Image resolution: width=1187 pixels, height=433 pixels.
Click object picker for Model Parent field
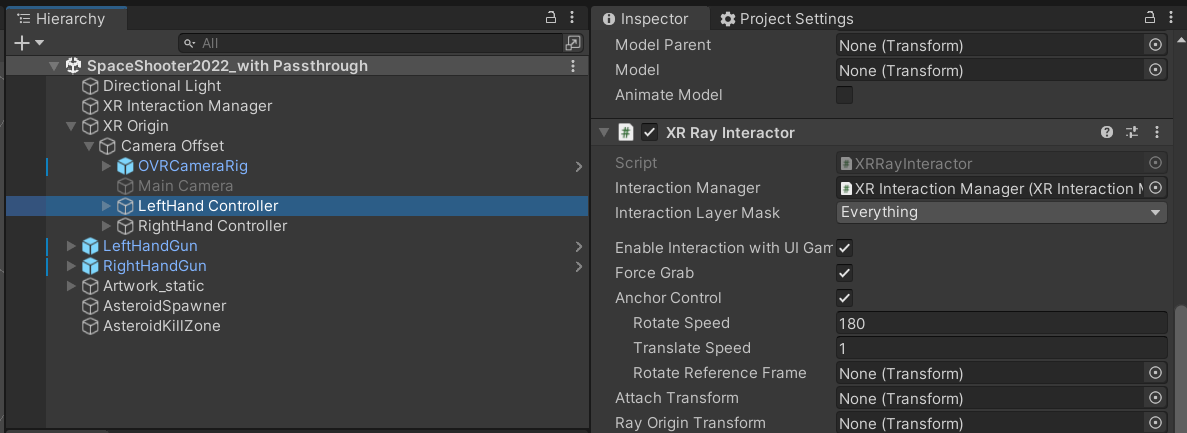[x=1155, y=45]
